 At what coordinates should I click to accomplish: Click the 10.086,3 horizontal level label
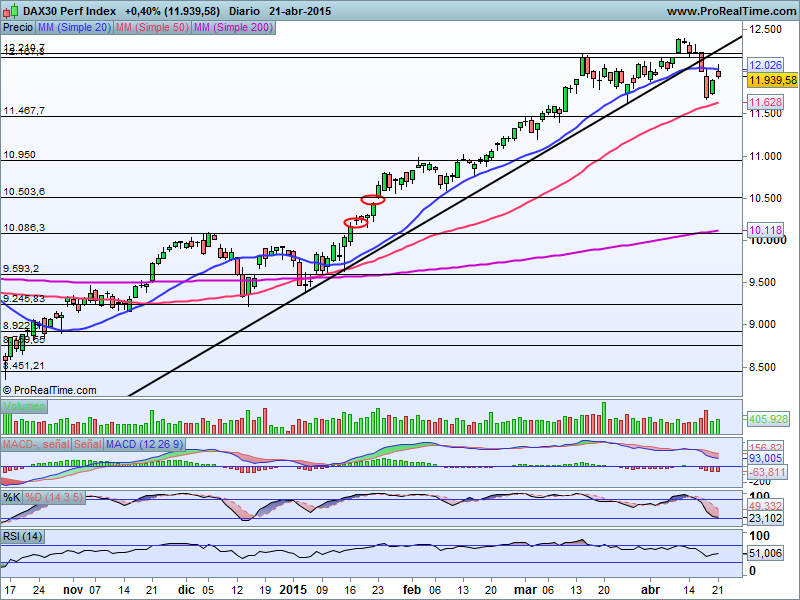pyautogui.click(x=24, y=228)
